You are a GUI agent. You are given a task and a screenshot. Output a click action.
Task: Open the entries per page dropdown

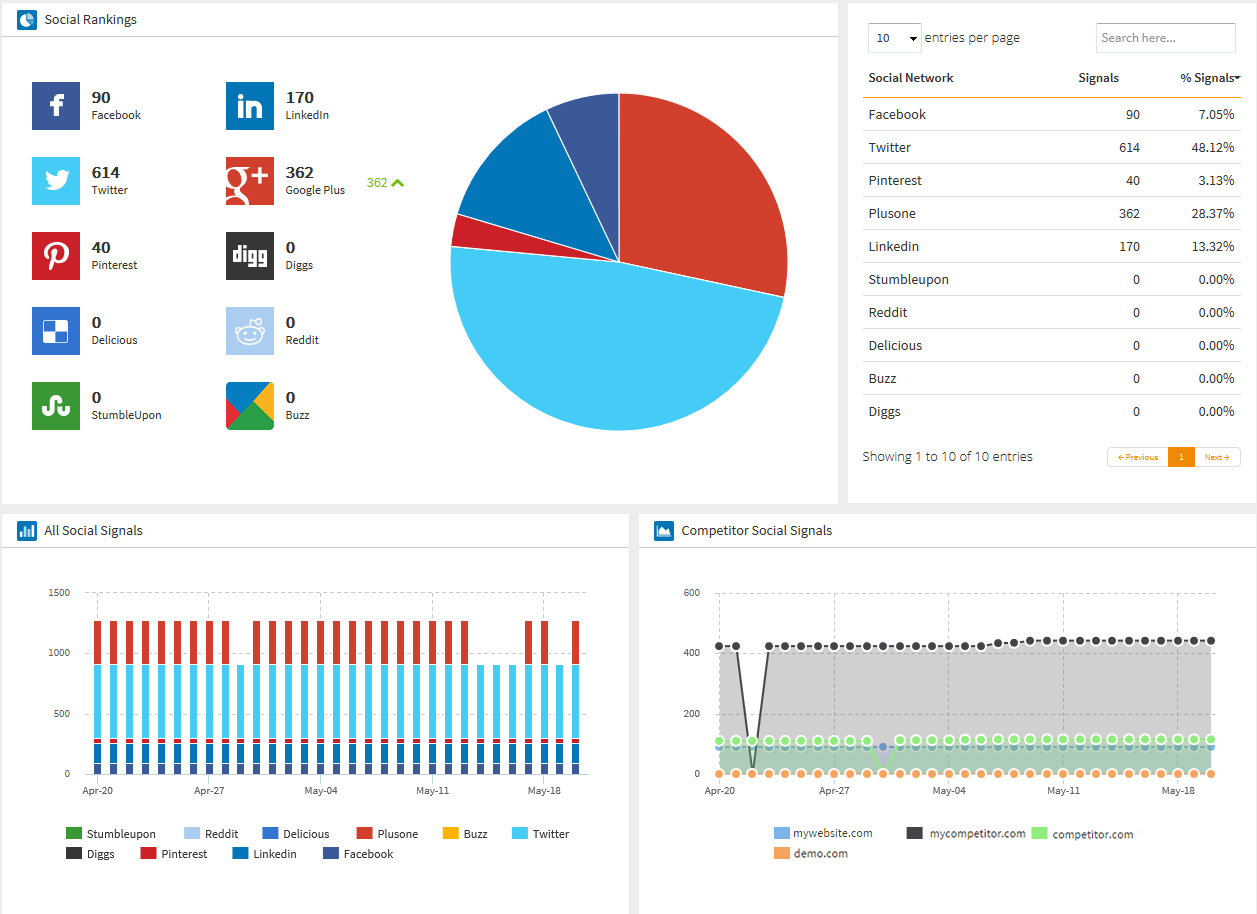(x=894, y=38)
